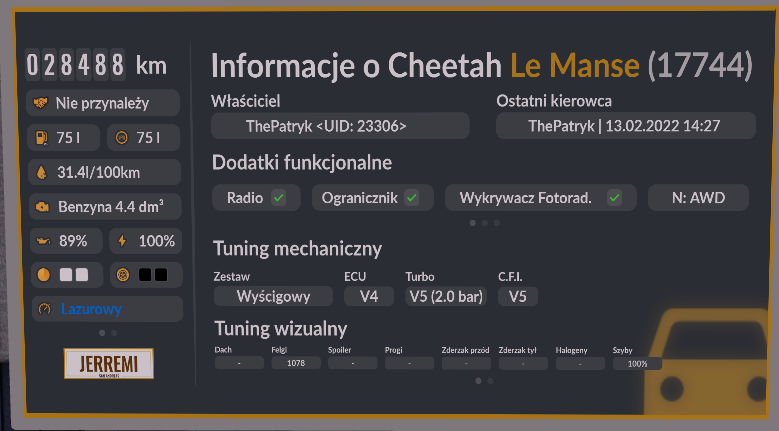Viewport: 779px width, 431px height.
Task: Click the wheel rim color icon
Action: pos(123,275)
